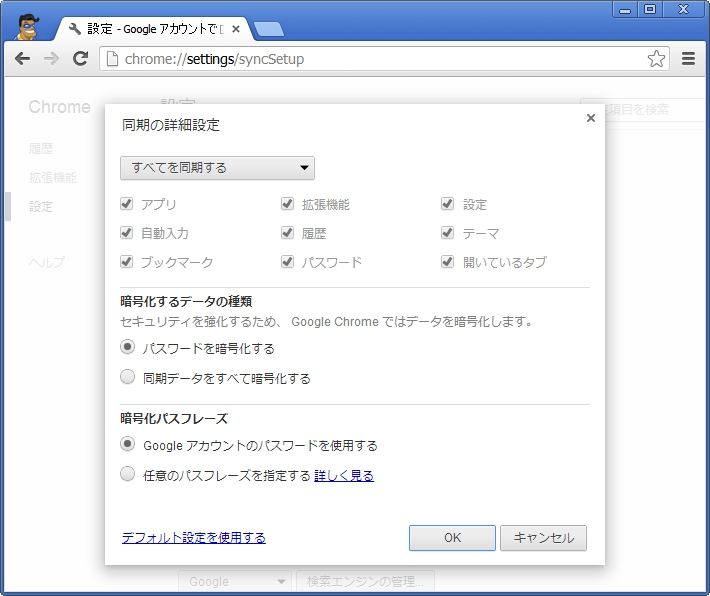Toggle the 自動入力 checkbox
Viewport: 710px width, 596px height.
point(126,233)
